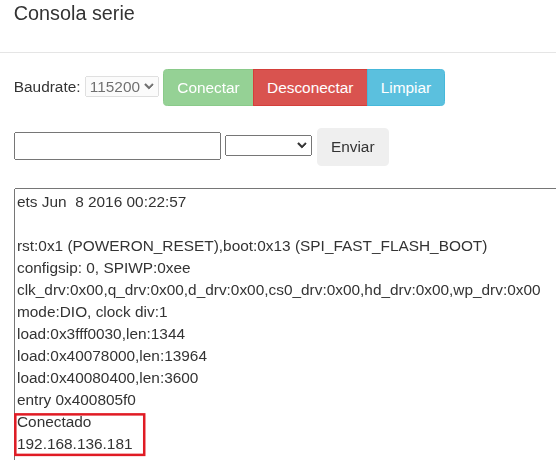Screen dimensions: 556x460
Task: Click the clk_drv log line in output
Action: 278,290
